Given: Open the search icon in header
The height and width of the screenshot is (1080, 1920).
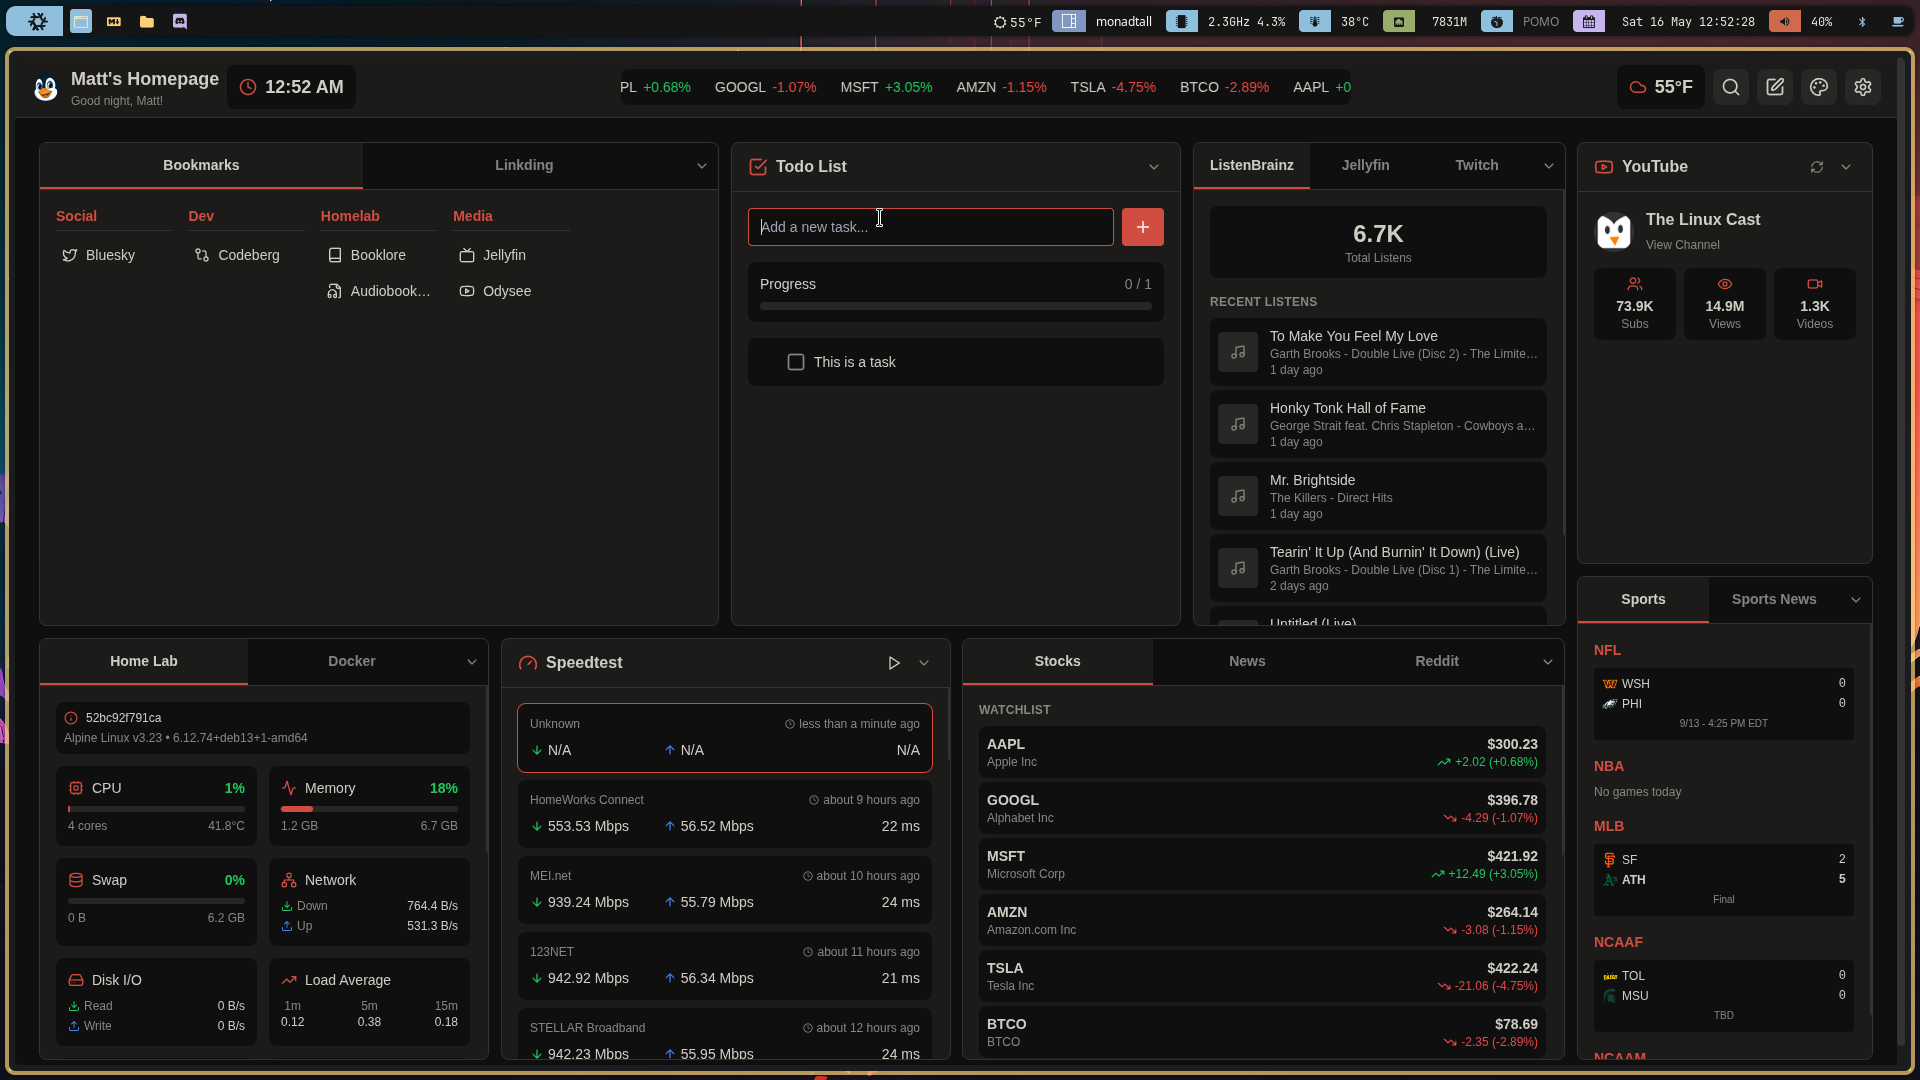Looking at the screenshot, I should pos(1731,88).
